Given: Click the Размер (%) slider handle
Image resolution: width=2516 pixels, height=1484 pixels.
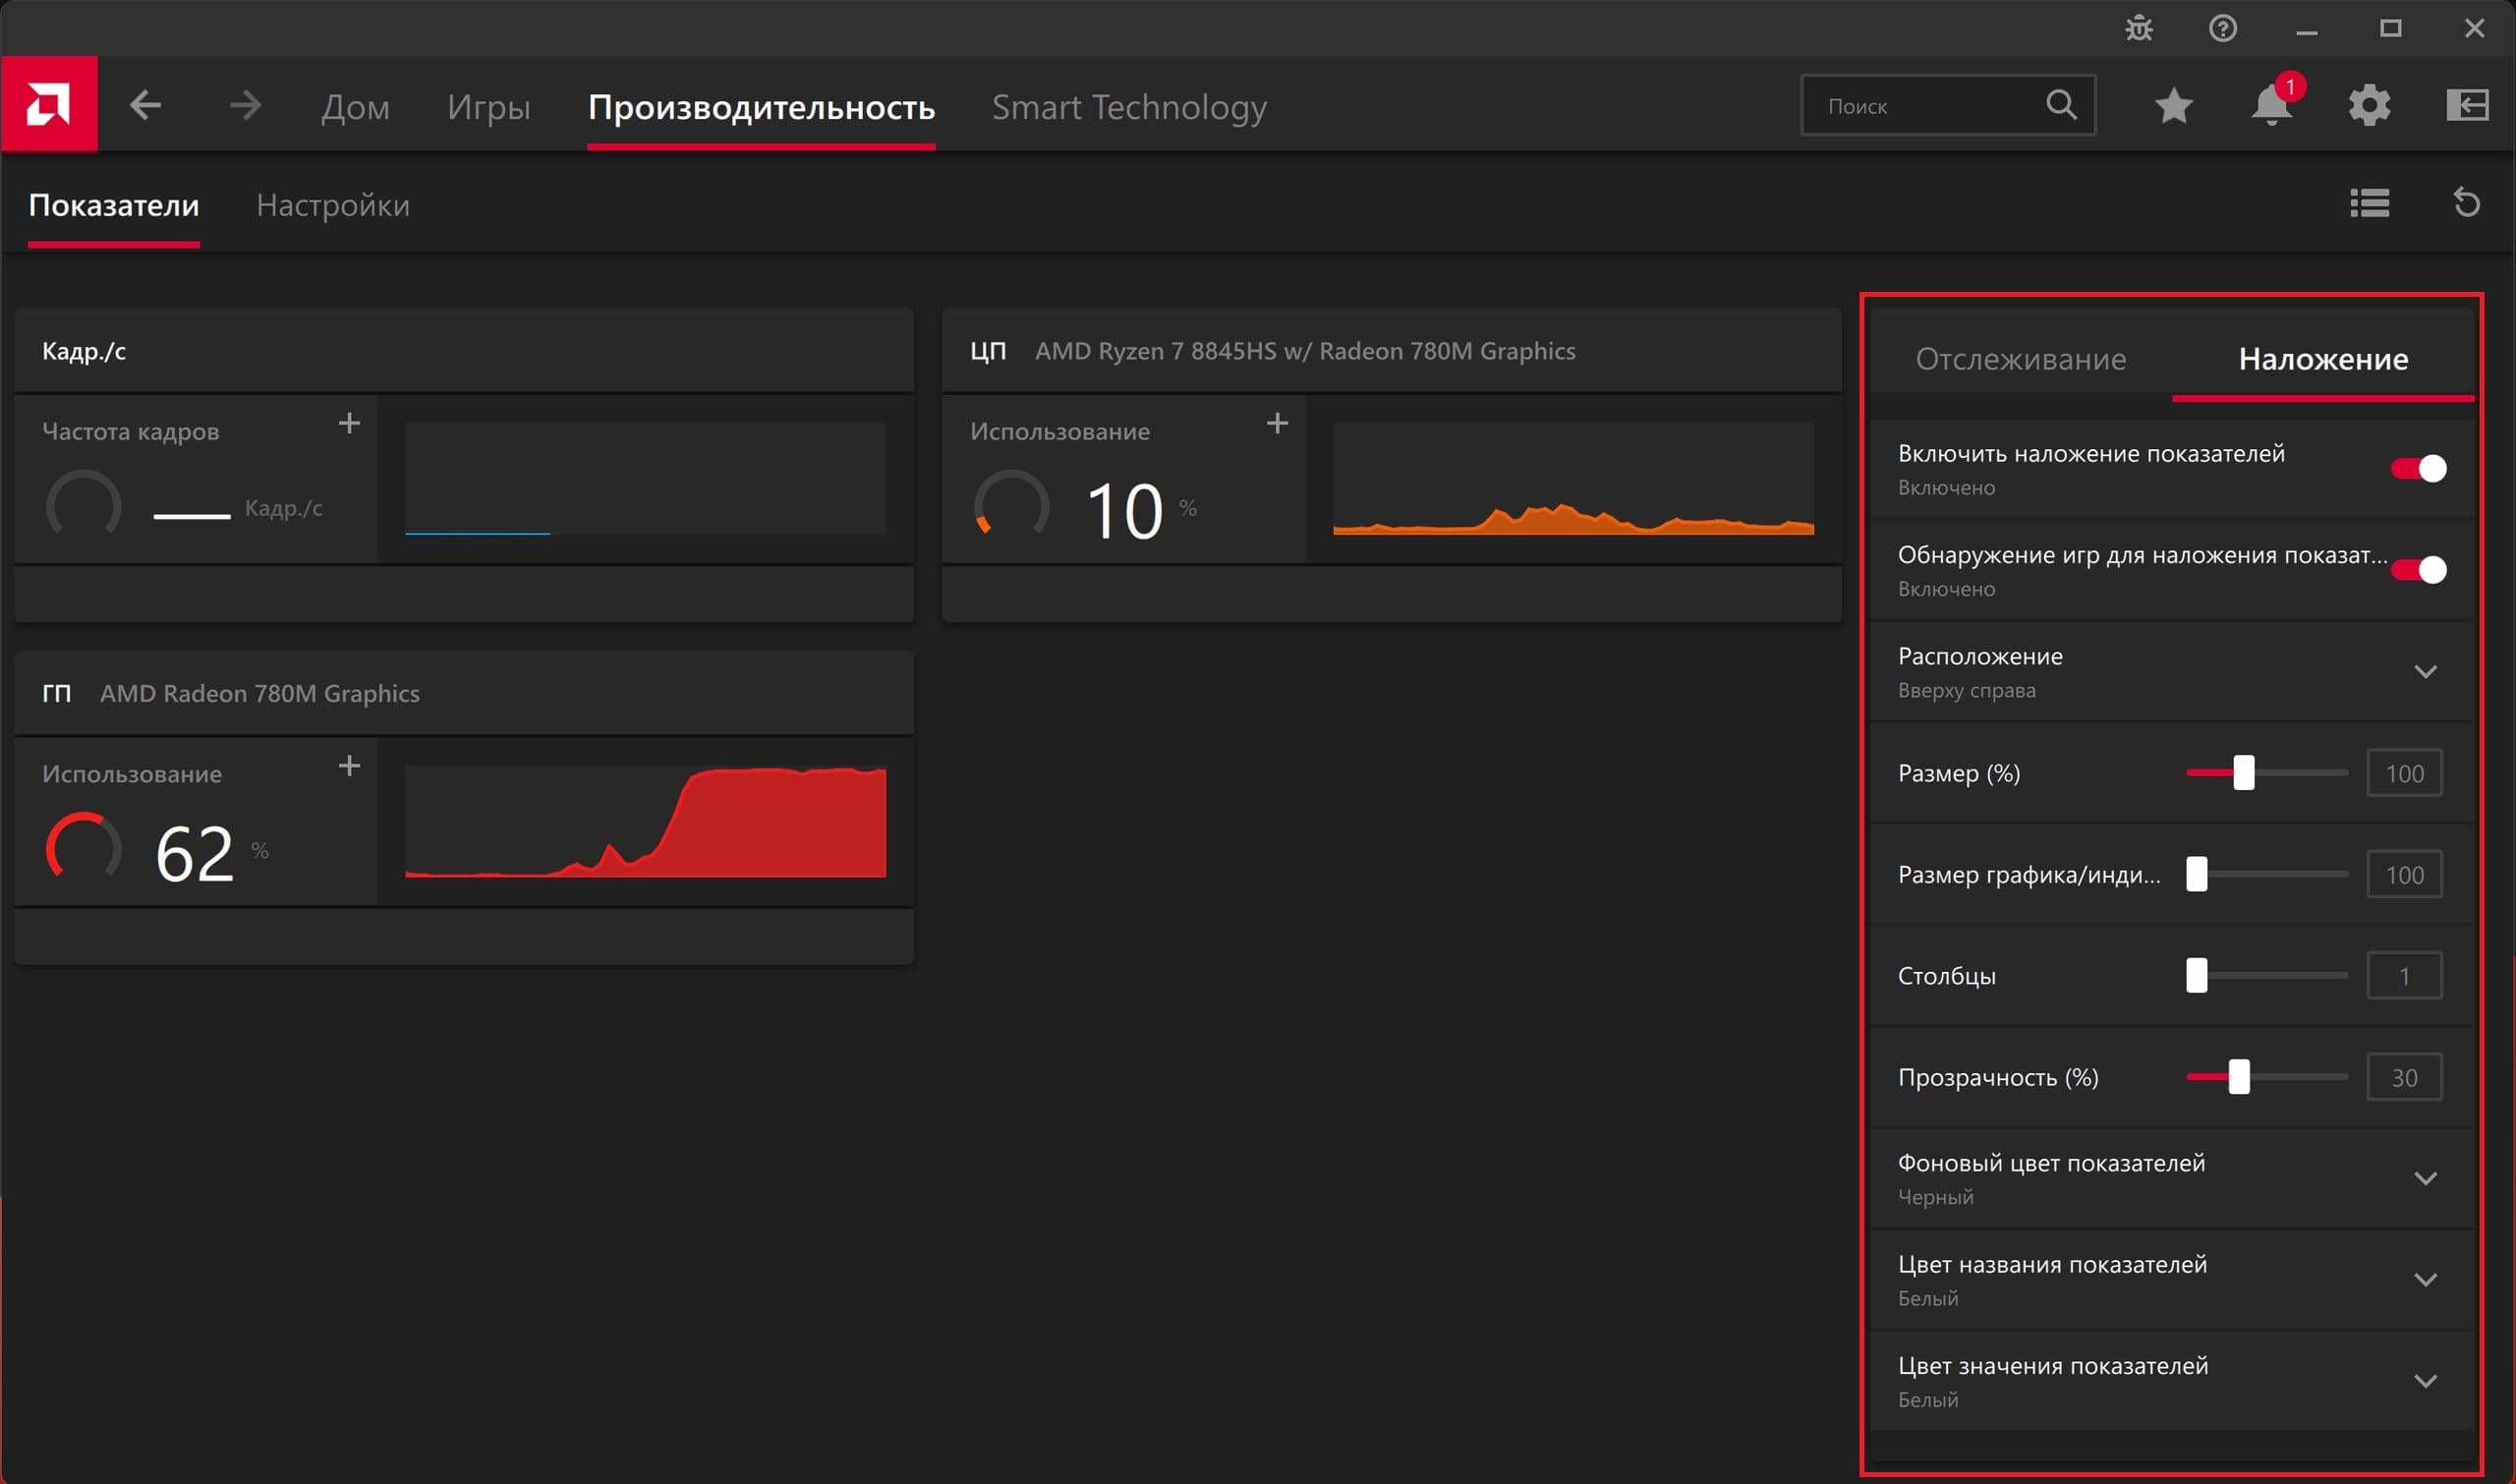Looking at the screenshot, I should [x=2244, y=773].
